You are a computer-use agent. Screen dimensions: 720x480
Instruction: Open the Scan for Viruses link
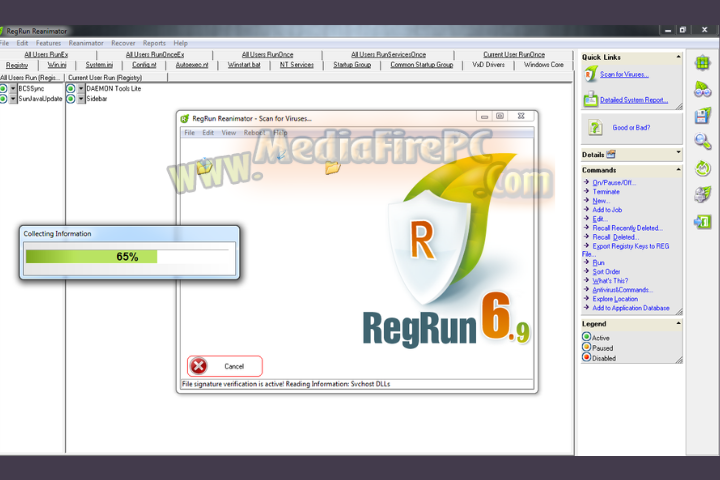pyautogui.click(x=624, y=74)
